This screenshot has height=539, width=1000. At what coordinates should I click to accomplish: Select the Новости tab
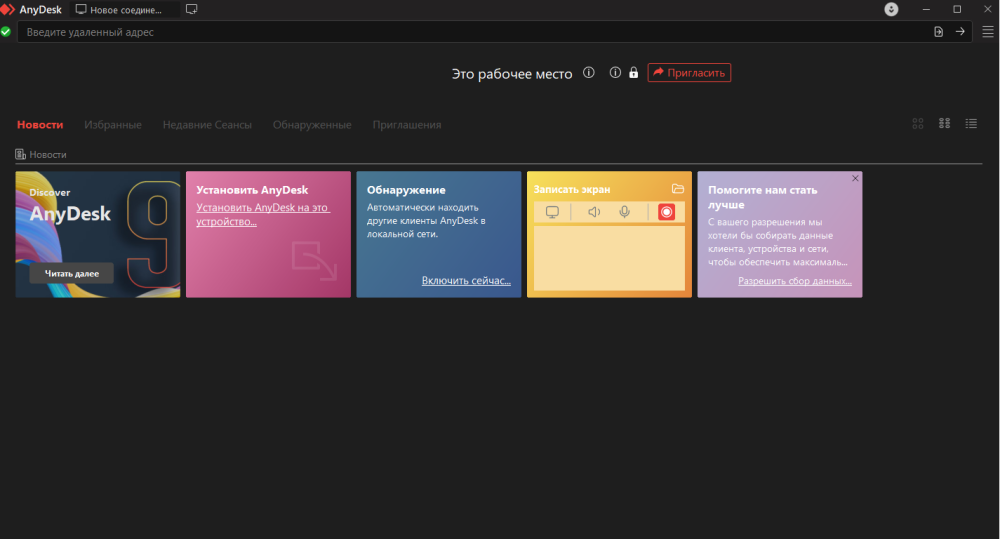click(x=40, y=125)
